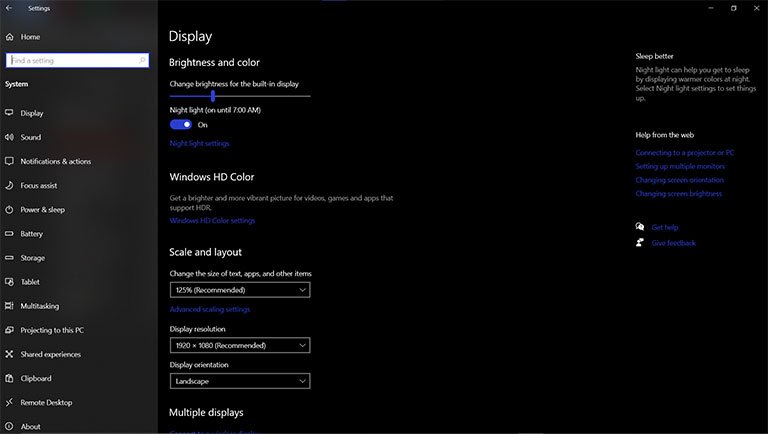The height and width of the screenshot is (434, 768).
Task: Select Clipboard in the sidebar
Action: (x=36, y=378)
